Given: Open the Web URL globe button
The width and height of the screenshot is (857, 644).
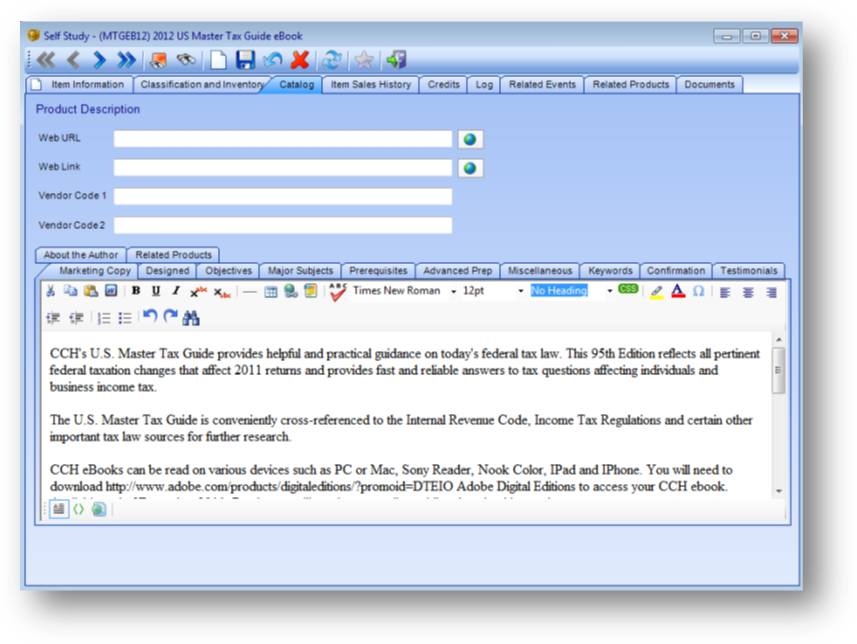Looking at the screenshot, I should pos(470,139).
